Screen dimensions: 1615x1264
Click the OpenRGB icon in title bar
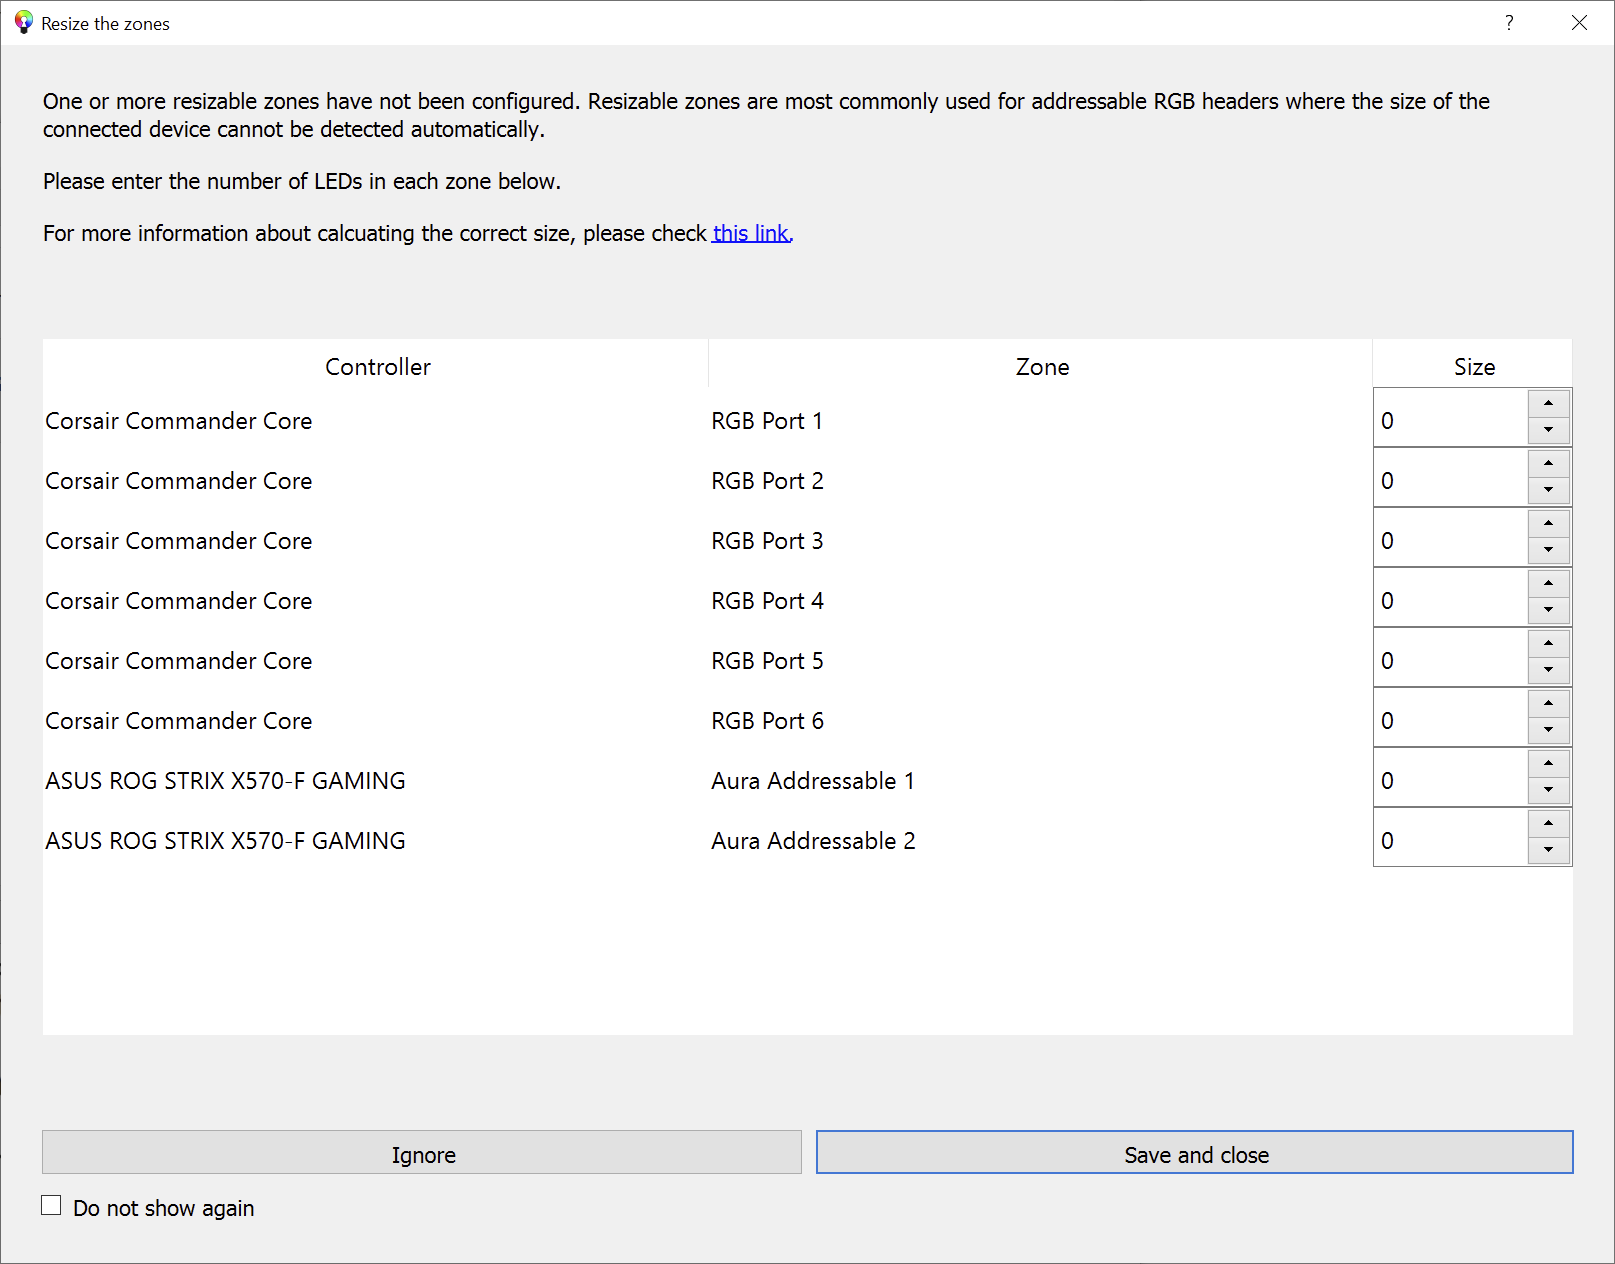[24, 23]
